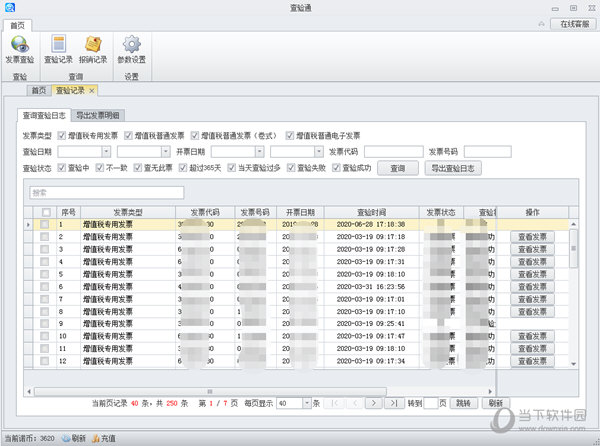
Task: Expand the first 开票日期 date dropdown
Action: point(260,152)
